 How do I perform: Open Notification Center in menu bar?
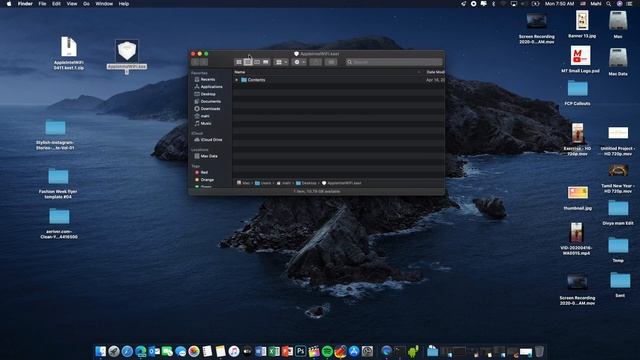point(629,4)
